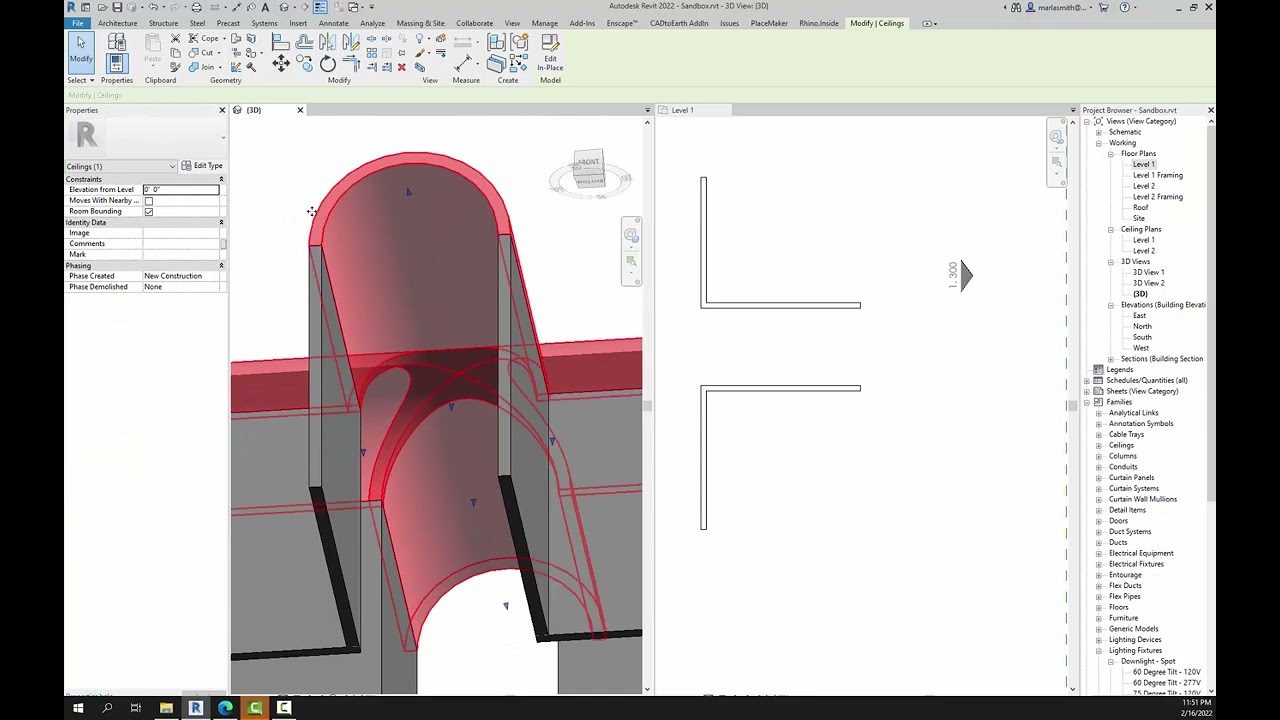This screenshot has width=1280, height=720.
Task: Select the North elevation view
Action: click(1142, 326)
